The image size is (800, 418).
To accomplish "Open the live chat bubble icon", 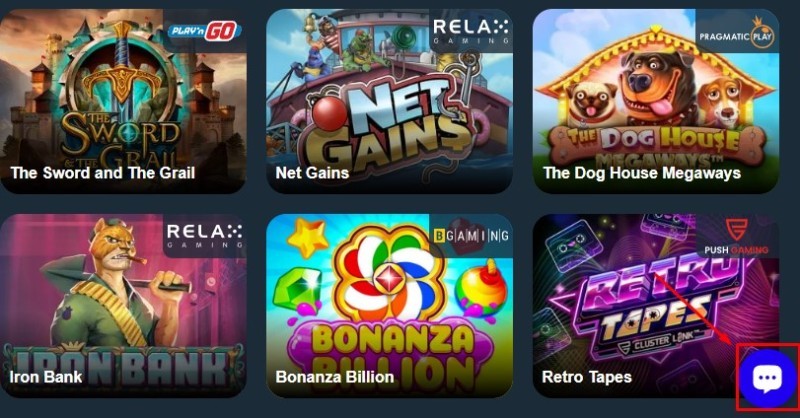I will point(767,378).
